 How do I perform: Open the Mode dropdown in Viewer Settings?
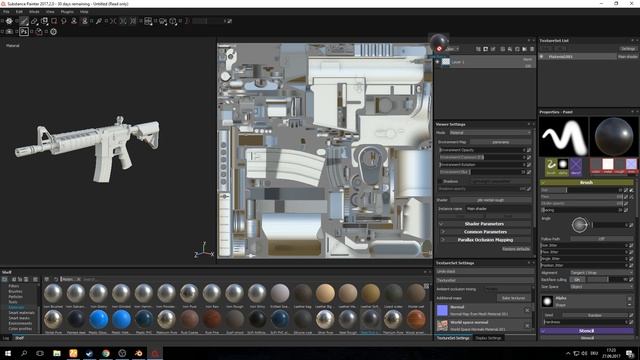(x=490, y=133)
